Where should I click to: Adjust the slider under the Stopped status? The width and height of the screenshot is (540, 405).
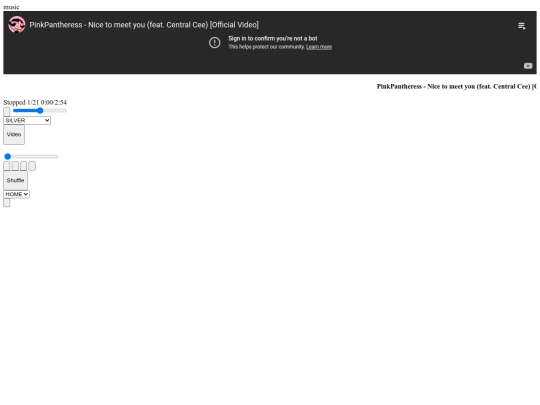40,111
